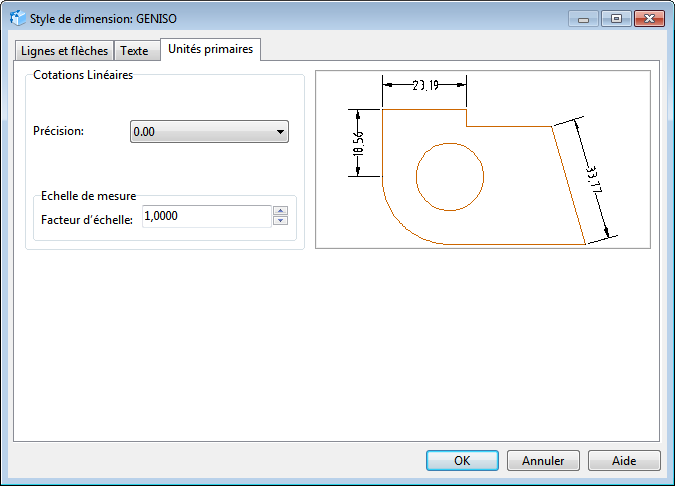675x486 pixels.
Task: Click the arrow of the Précision combo box
Action: tap(280, 132)
